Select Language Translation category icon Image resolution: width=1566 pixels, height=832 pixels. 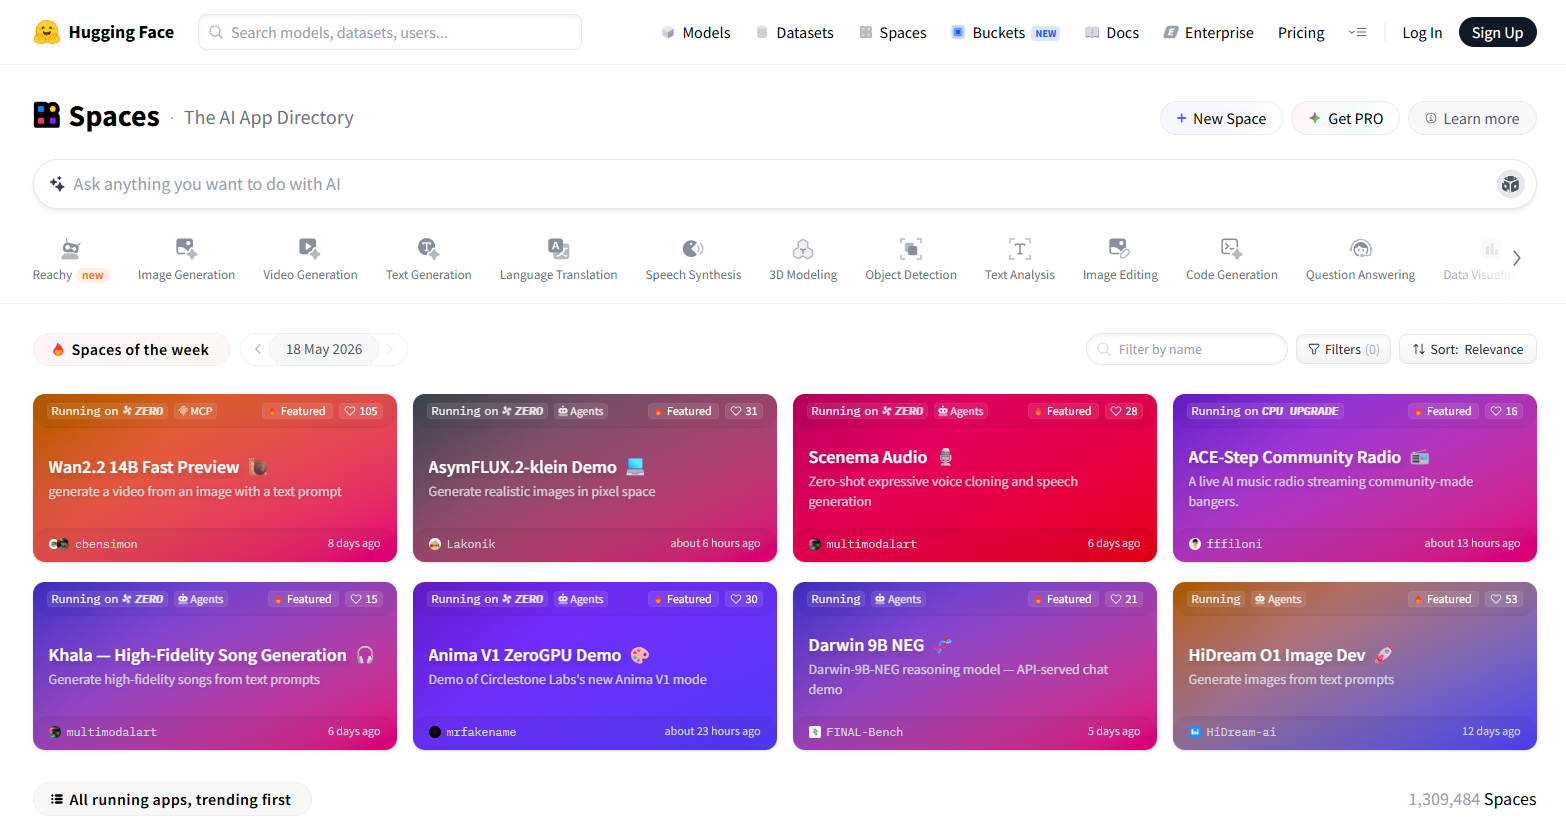pyautogui.click(x=558, y=248)
